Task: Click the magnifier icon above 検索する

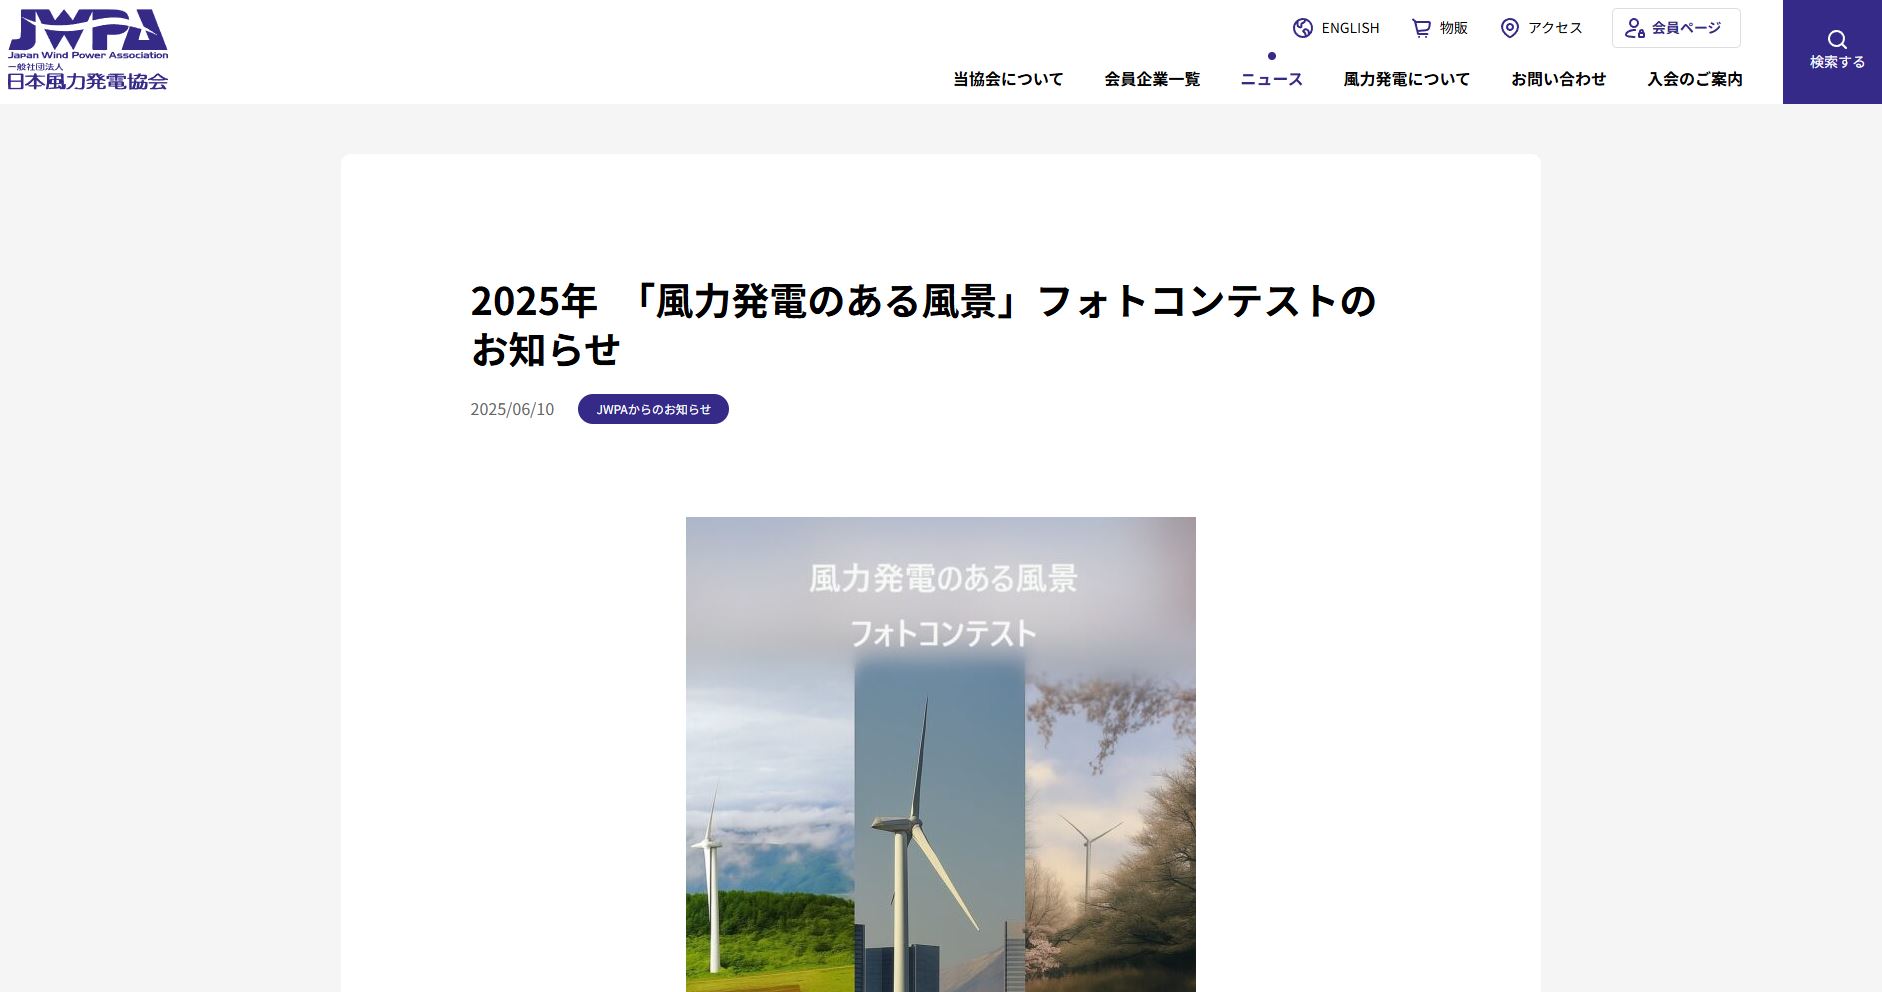Action: pos(1837,39)
